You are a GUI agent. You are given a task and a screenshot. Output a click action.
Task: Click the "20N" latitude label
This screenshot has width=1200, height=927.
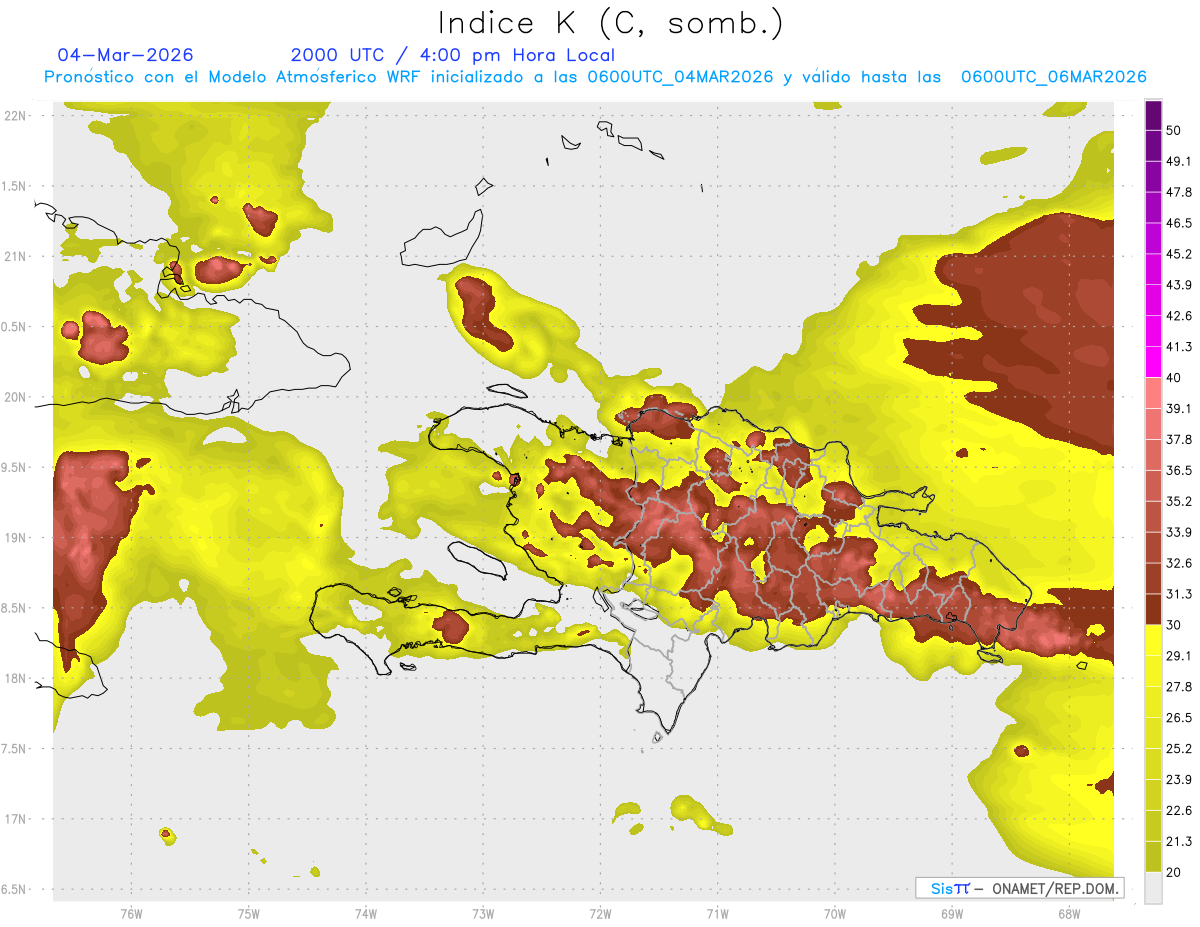click(x=15, y=397)
